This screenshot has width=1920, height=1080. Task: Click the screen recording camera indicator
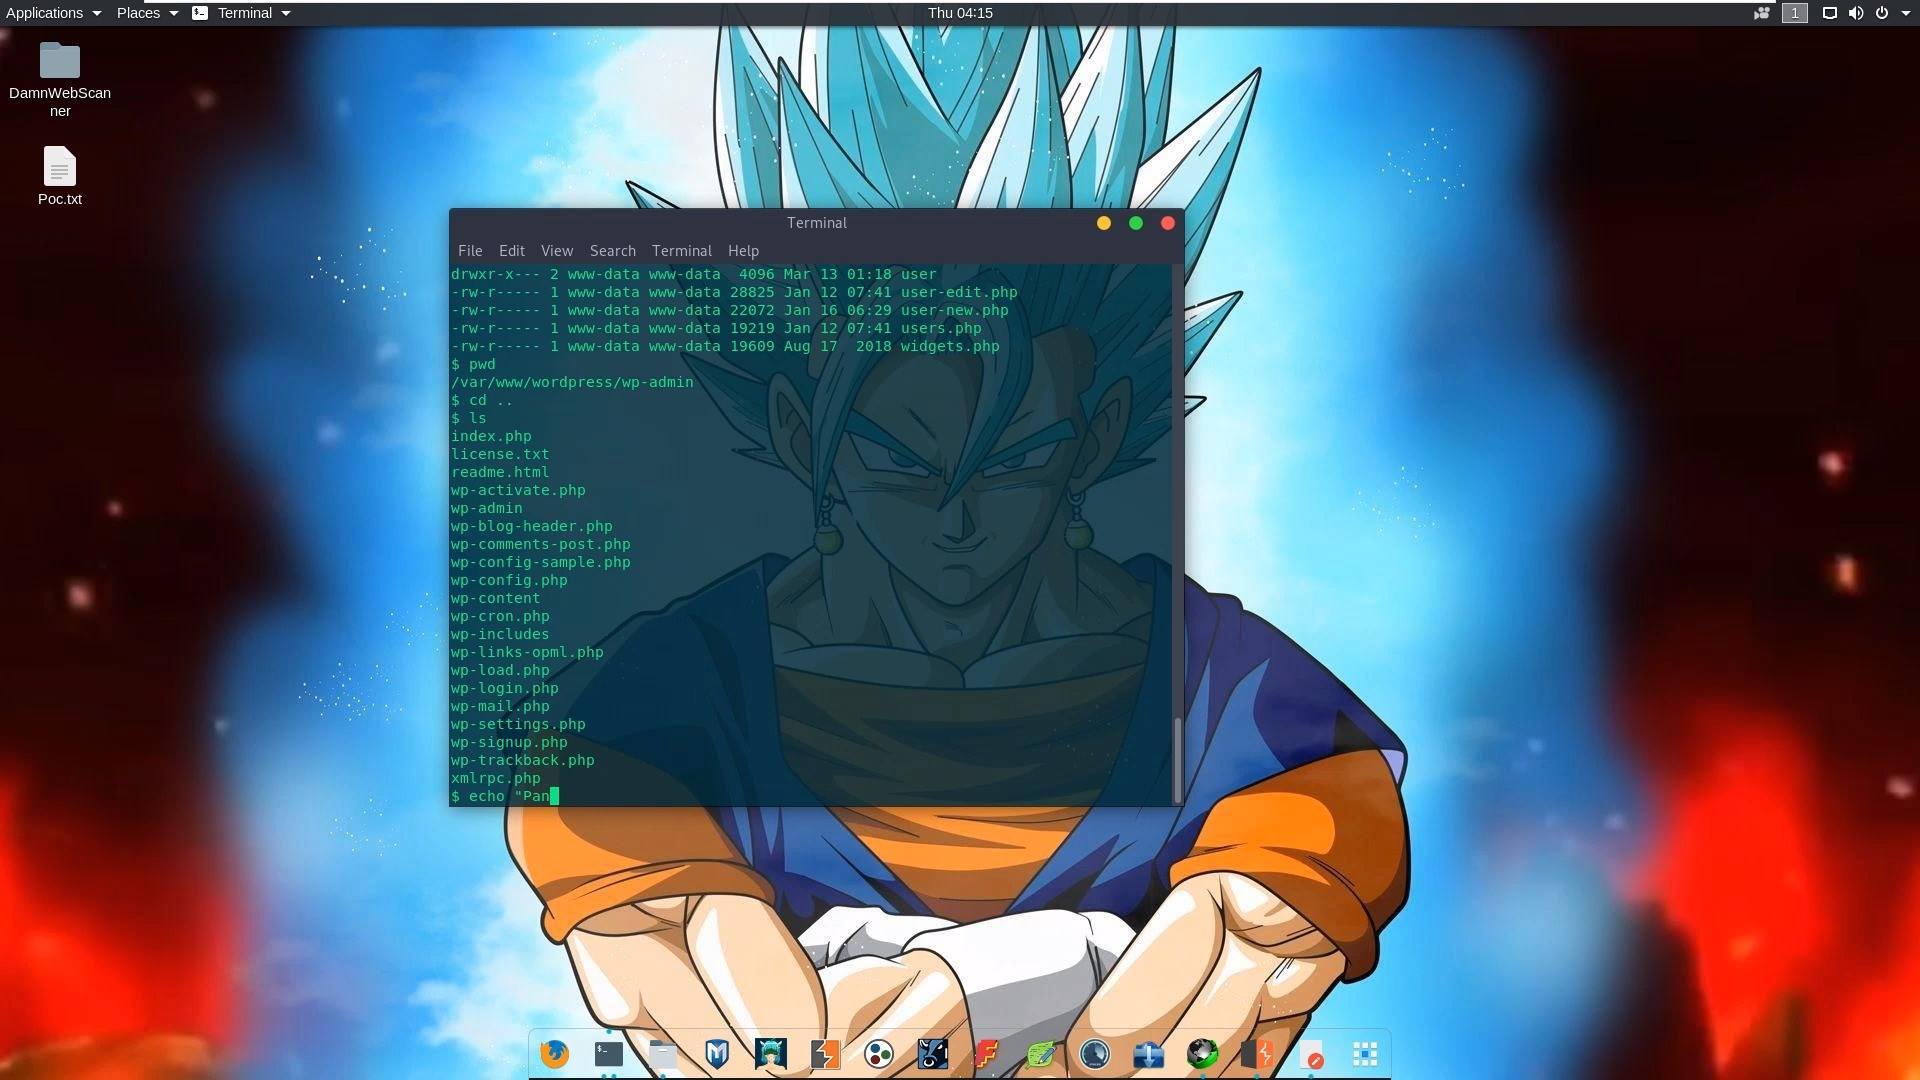[x=1762, y=13]
